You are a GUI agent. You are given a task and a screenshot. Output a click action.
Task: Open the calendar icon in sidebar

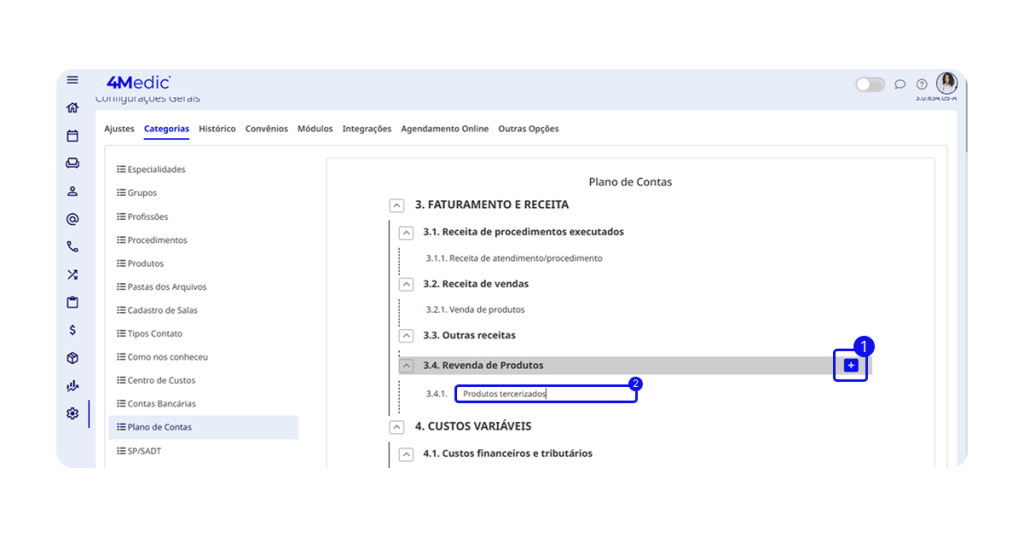(x=72, y=136)
